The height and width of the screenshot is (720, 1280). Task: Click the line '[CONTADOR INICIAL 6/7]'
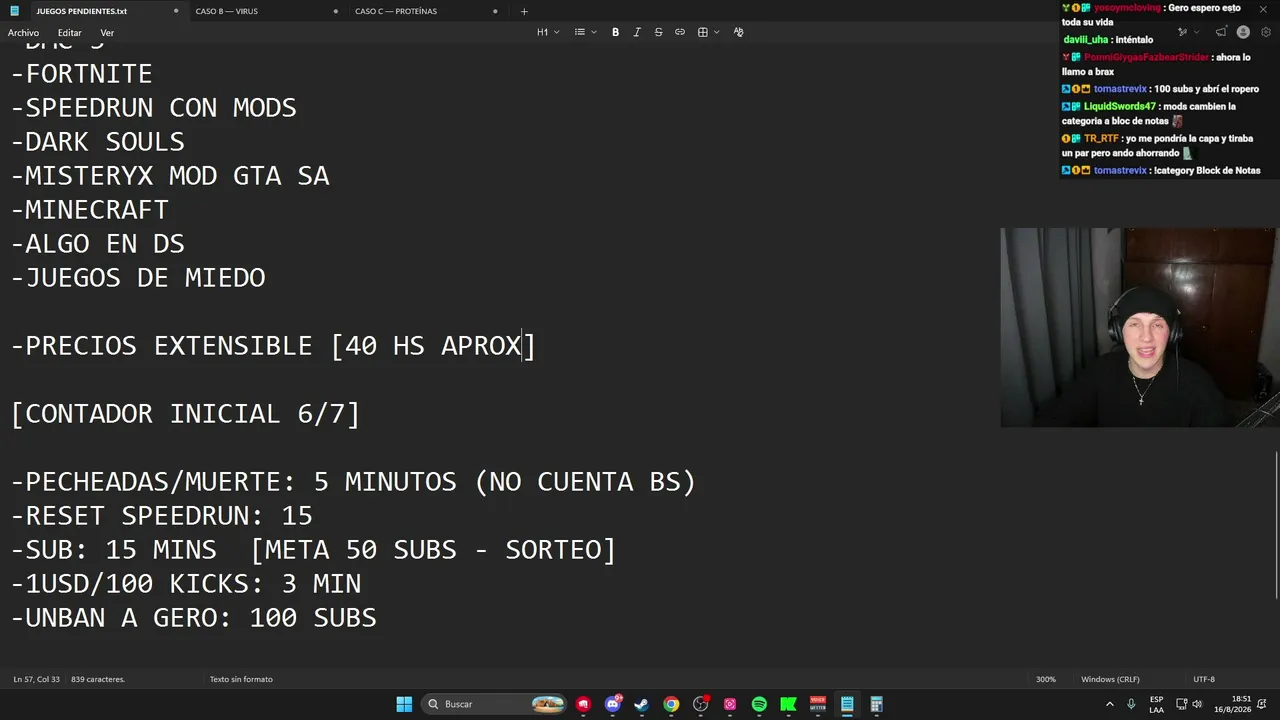coord(185,414)
